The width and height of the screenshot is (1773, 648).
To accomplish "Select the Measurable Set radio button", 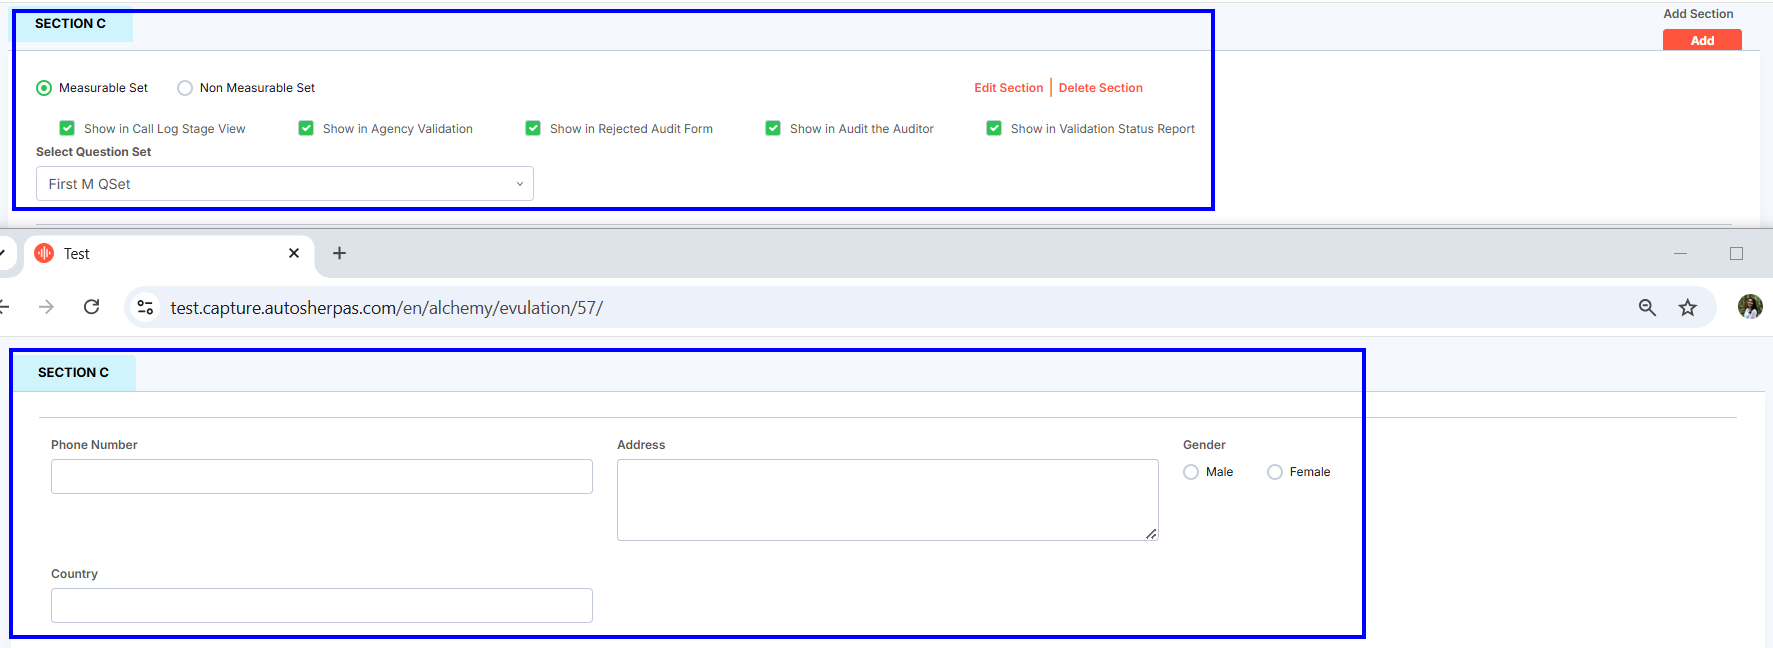I will tap(44, 88).
